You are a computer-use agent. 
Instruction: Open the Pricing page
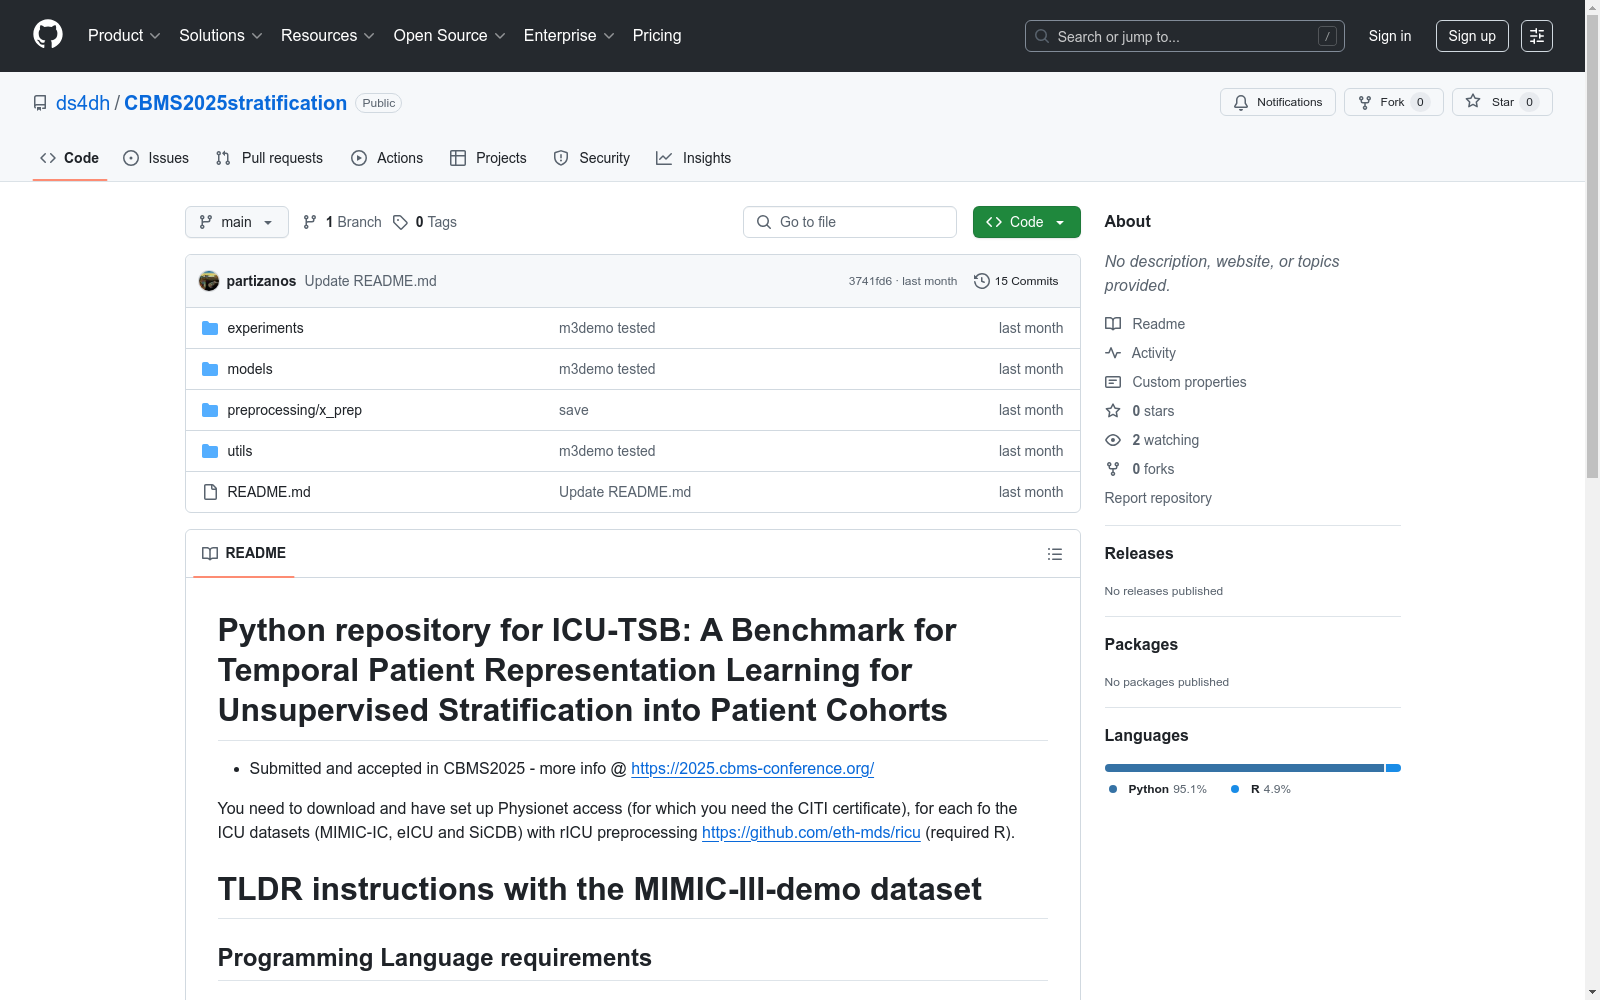[x=657, y=36]
